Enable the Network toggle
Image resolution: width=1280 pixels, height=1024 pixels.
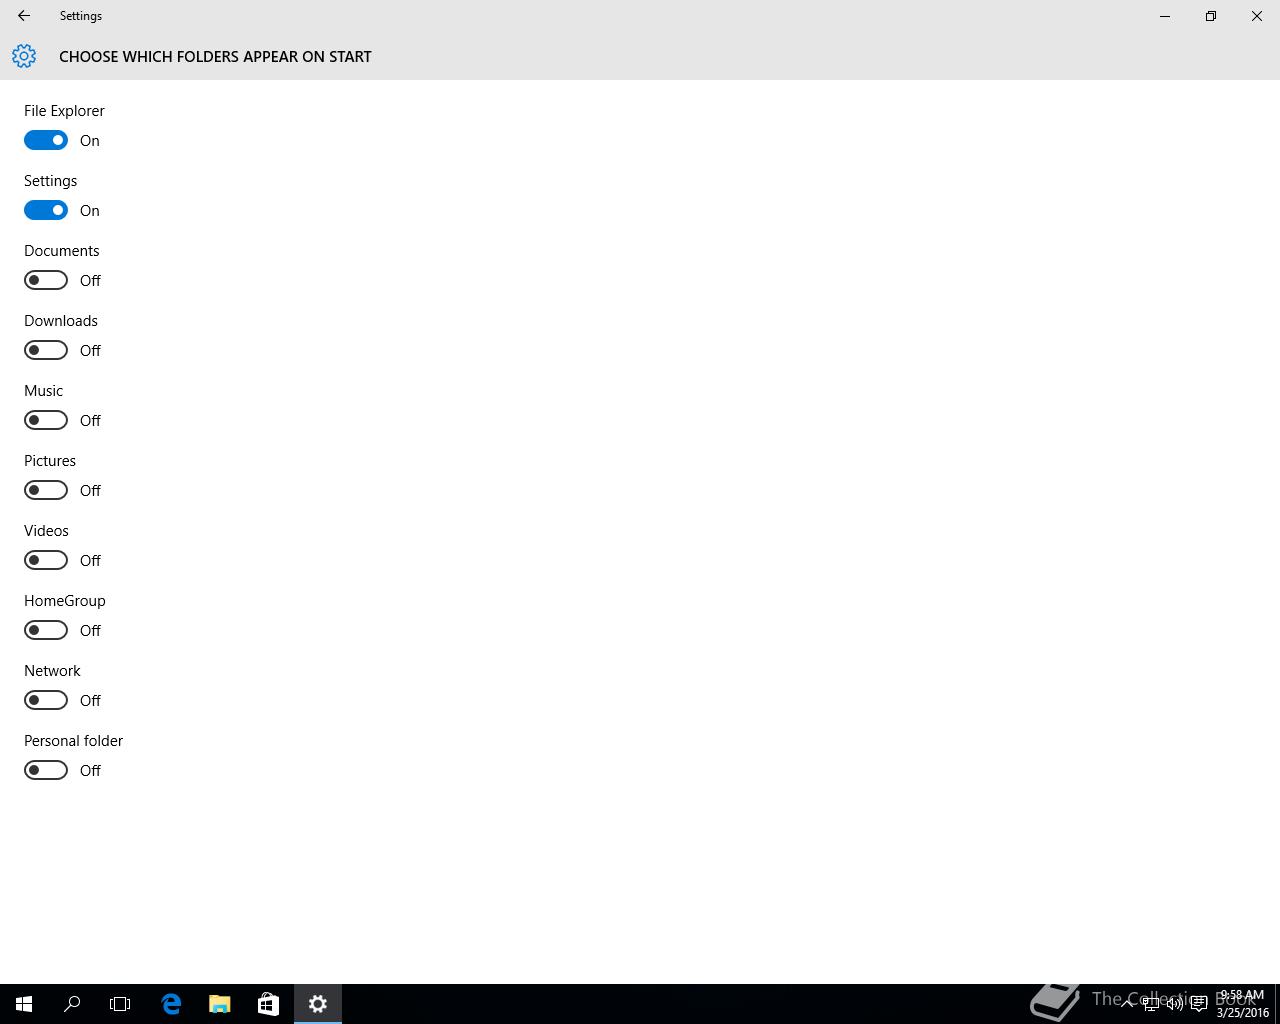46,700
